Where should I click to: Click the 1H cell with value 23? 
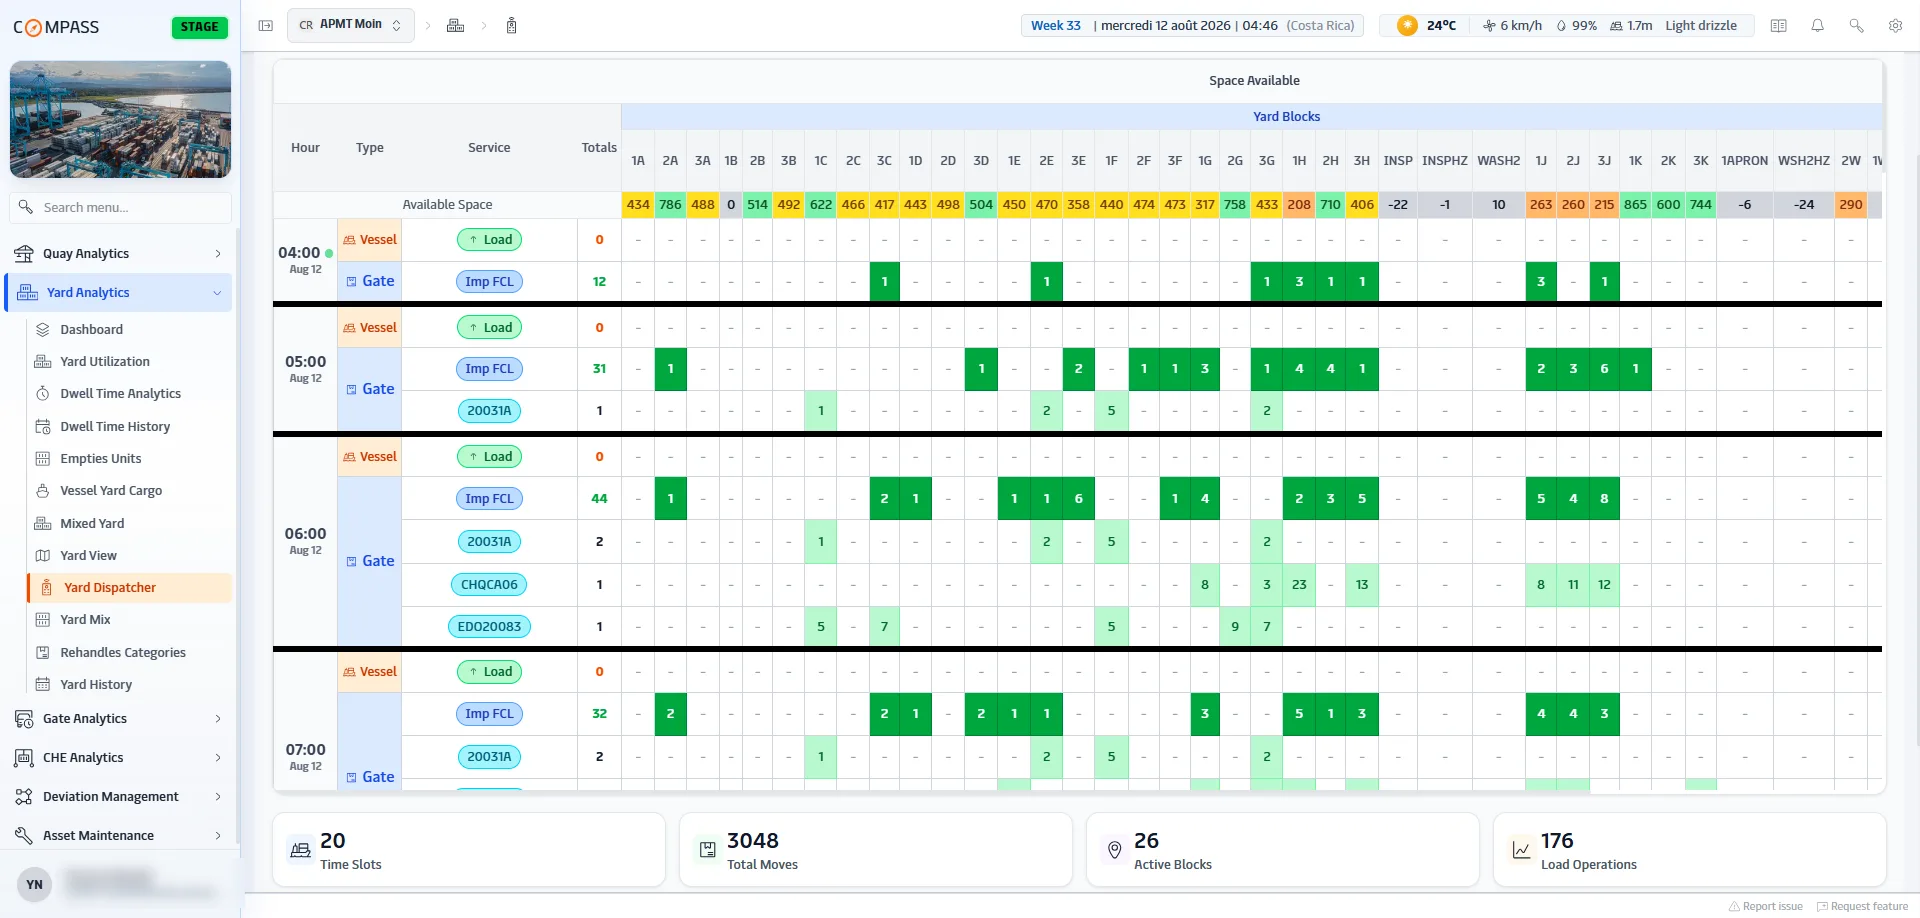[1299, 585]
